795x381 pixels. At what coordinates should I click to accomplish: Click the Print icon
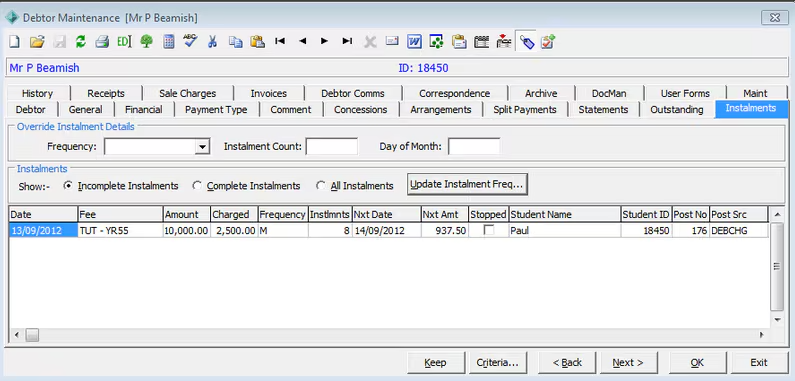tap(102, 42)
